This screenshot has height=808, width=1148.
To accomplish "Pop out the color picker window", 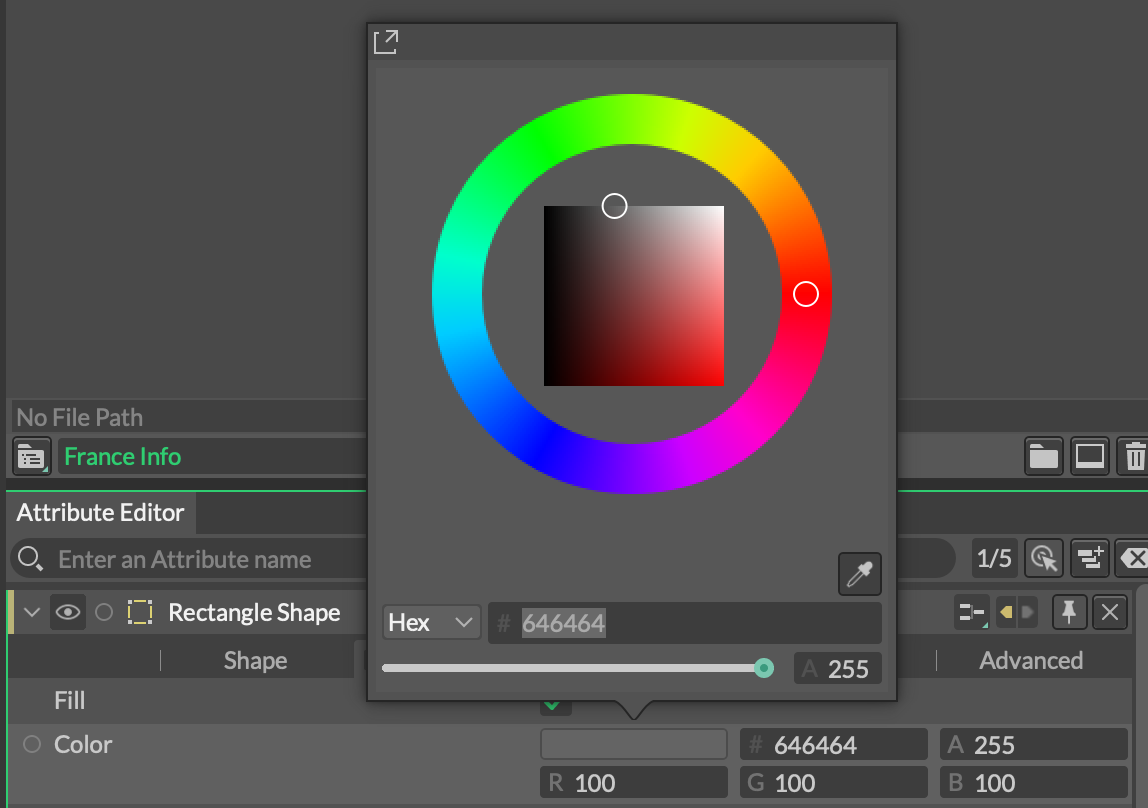I will (x=385, y=42).
